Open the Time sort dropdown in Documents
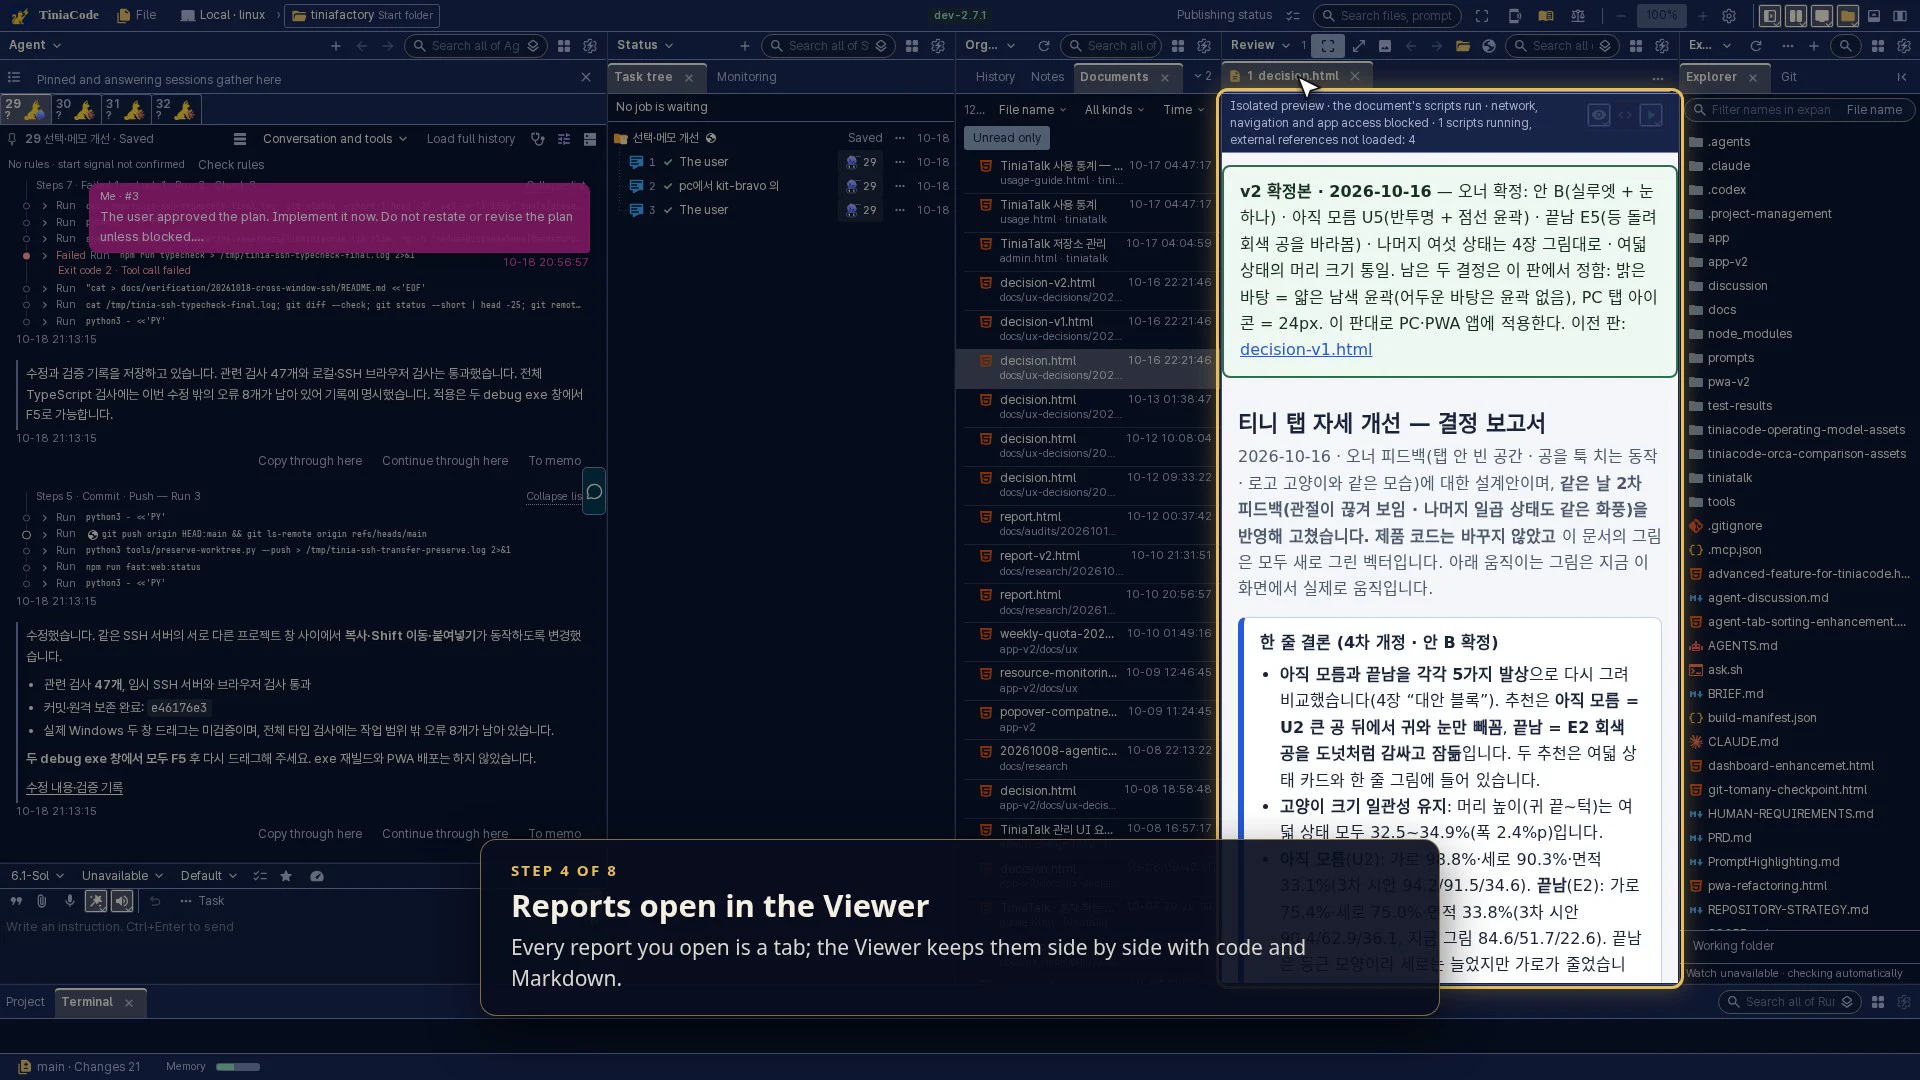The width and height of the screenshot is (1920, 1080). 1184,110
